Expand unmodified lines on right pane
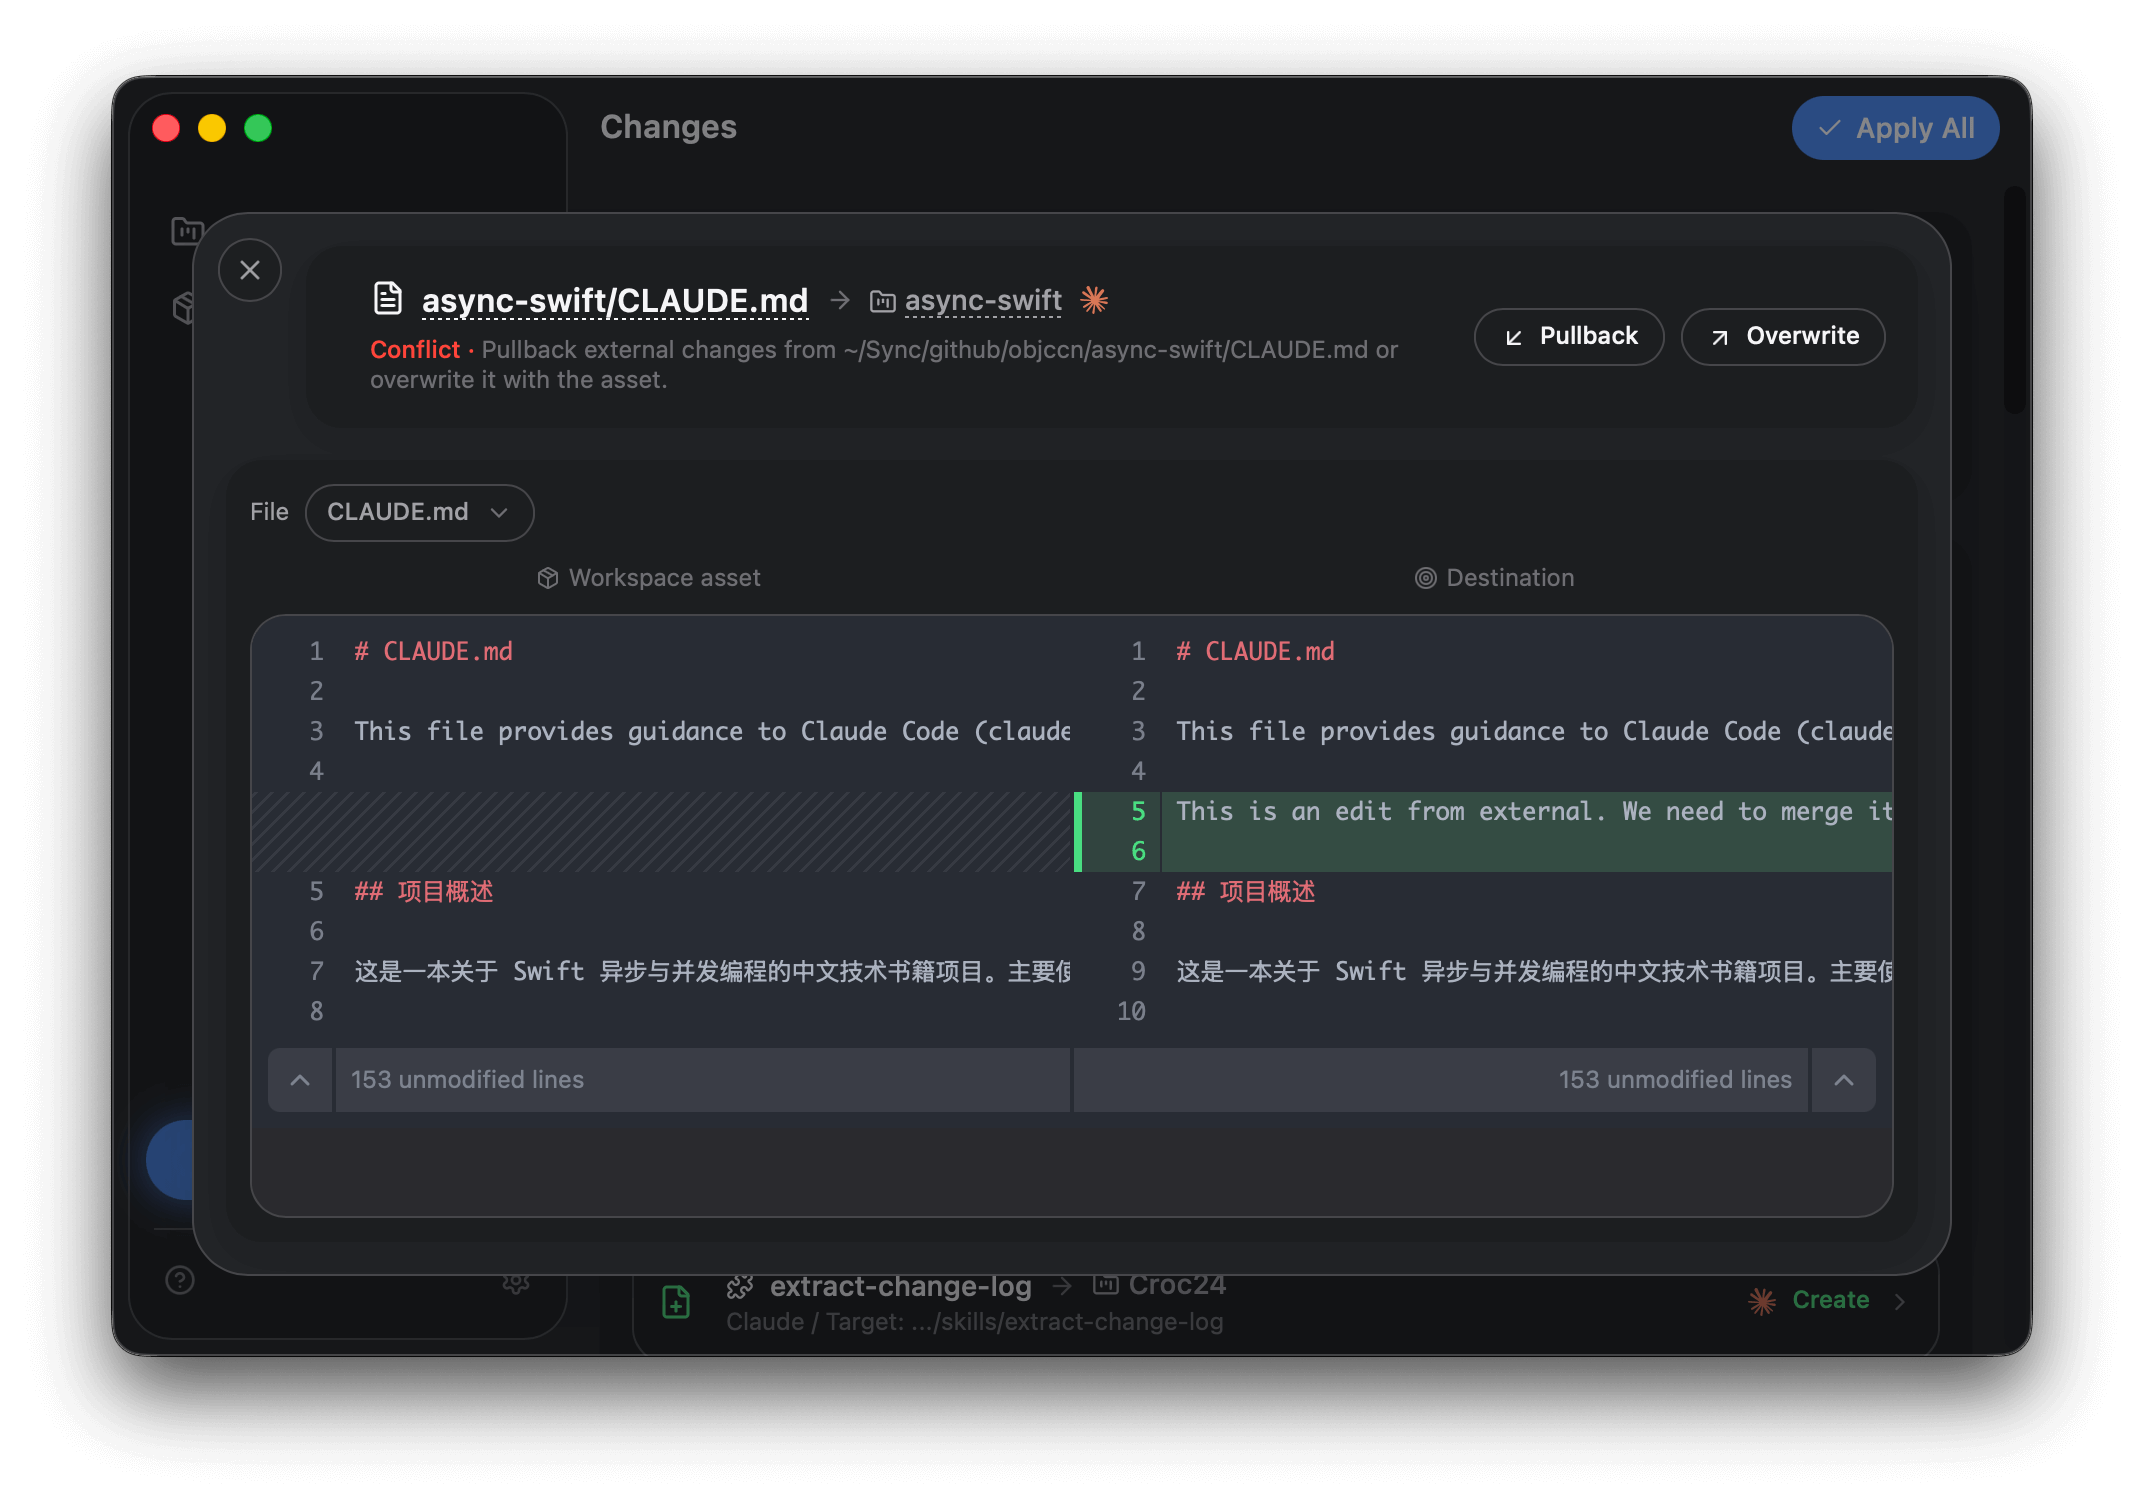This screenshot has width=2144, height=1504. pos(1844,1080)
